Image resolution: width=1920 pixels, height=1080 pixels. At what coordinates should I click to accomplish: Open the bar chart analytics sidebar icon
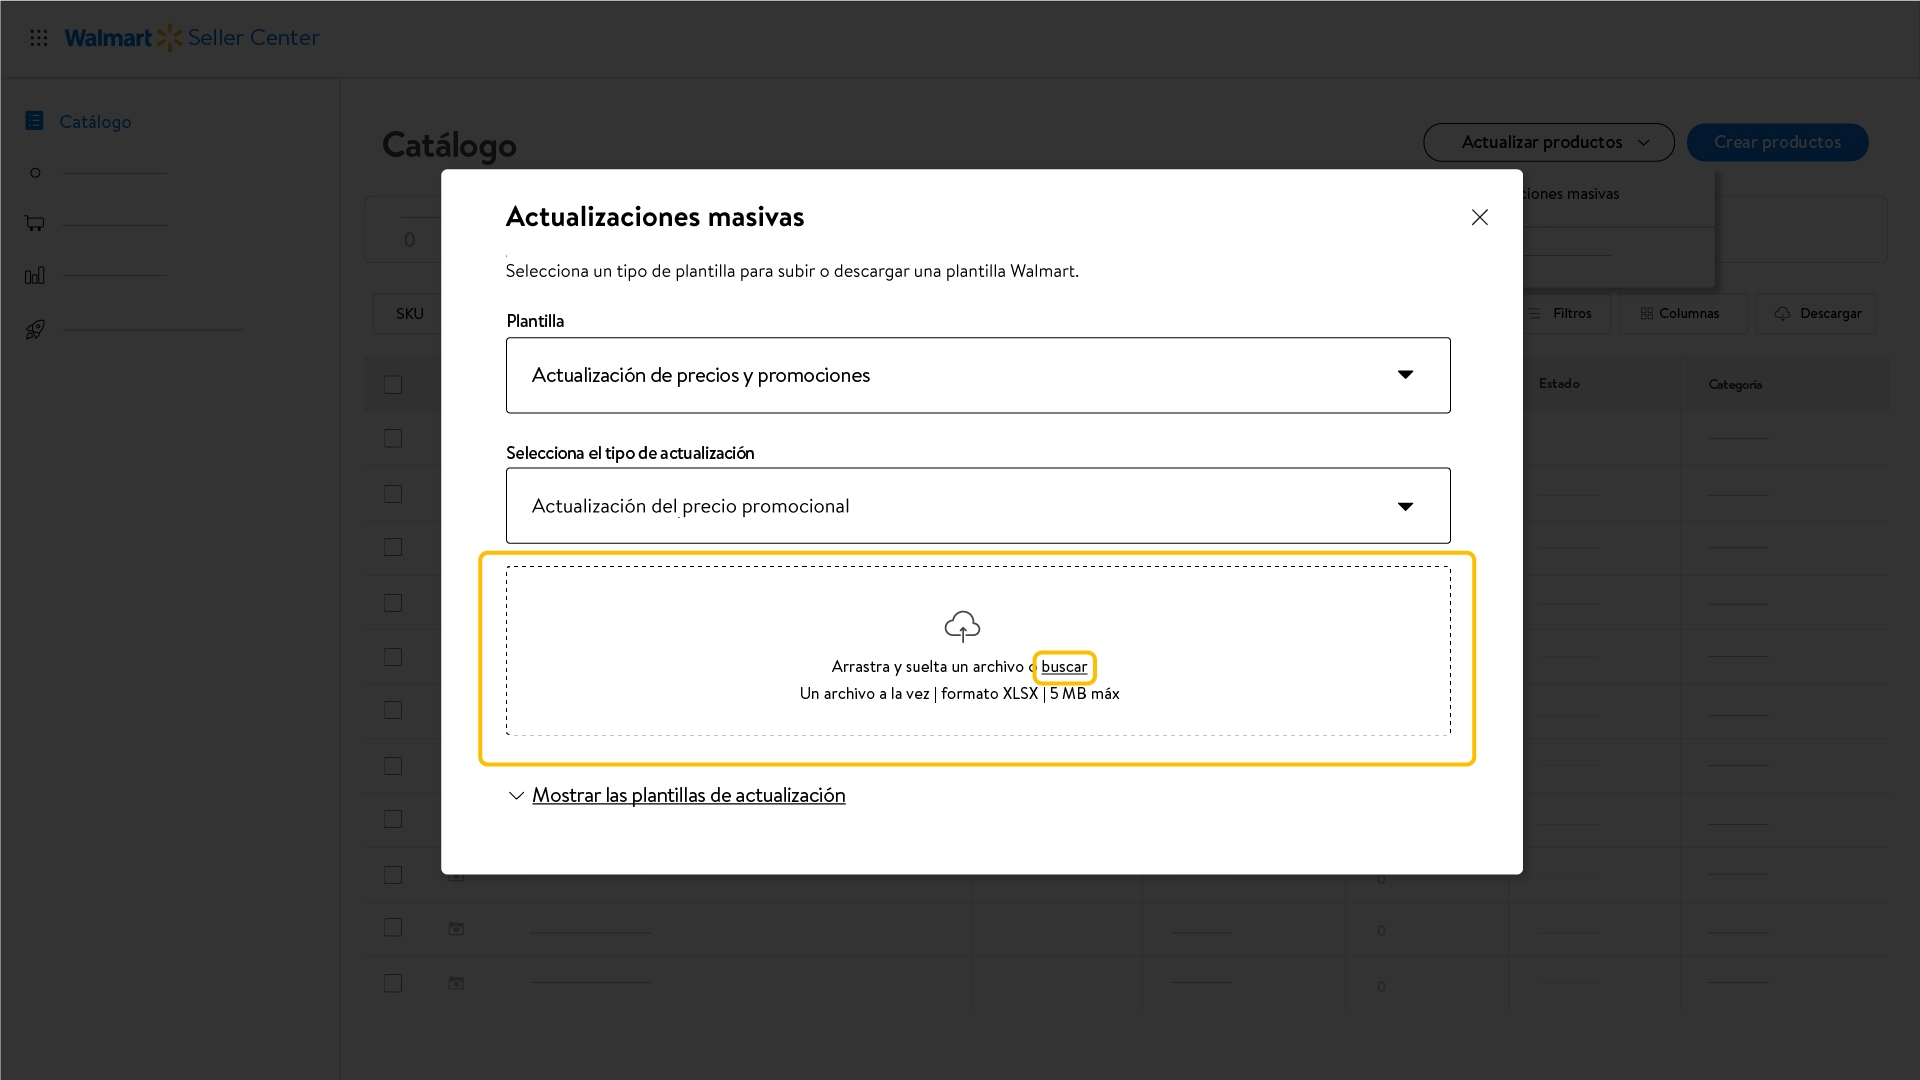35,275
